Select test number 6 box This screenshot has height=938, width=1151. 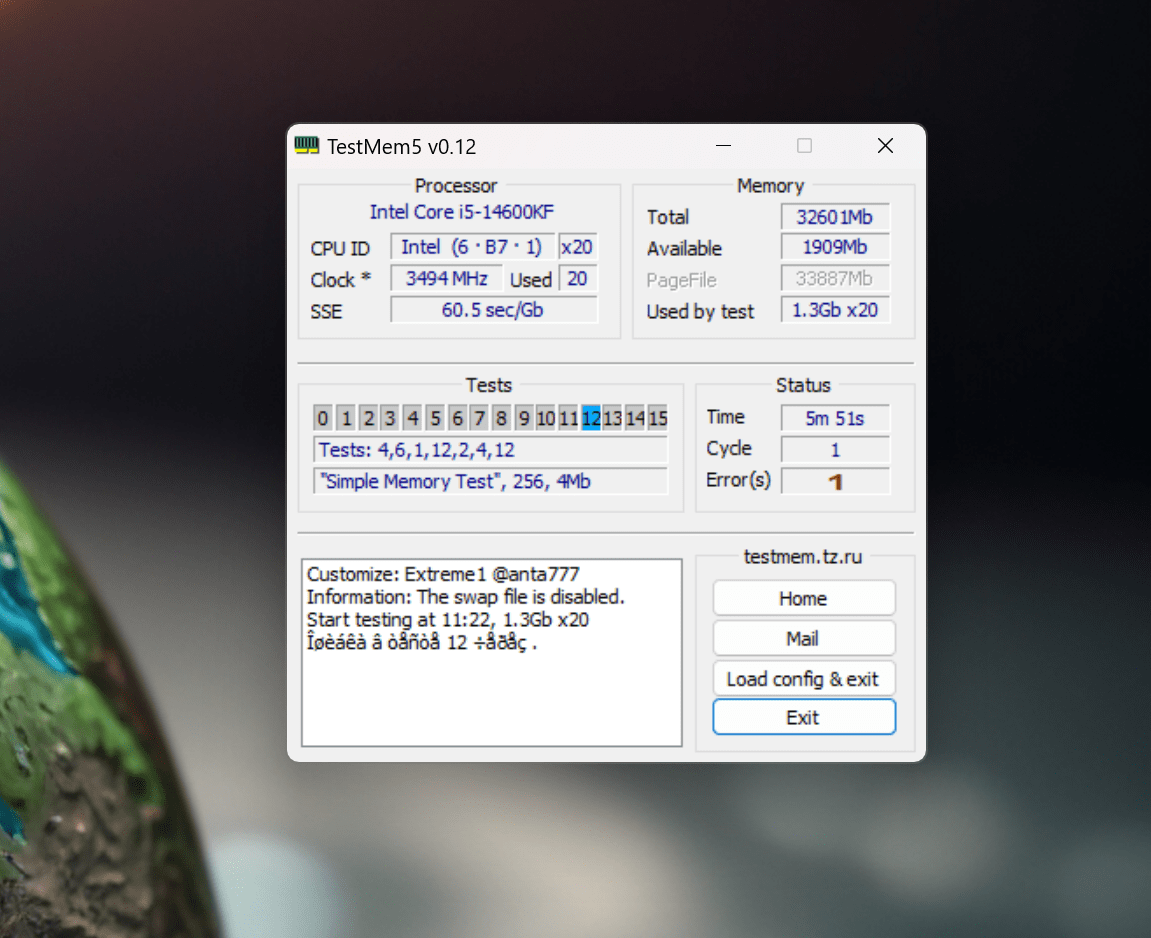click(457, 418)
